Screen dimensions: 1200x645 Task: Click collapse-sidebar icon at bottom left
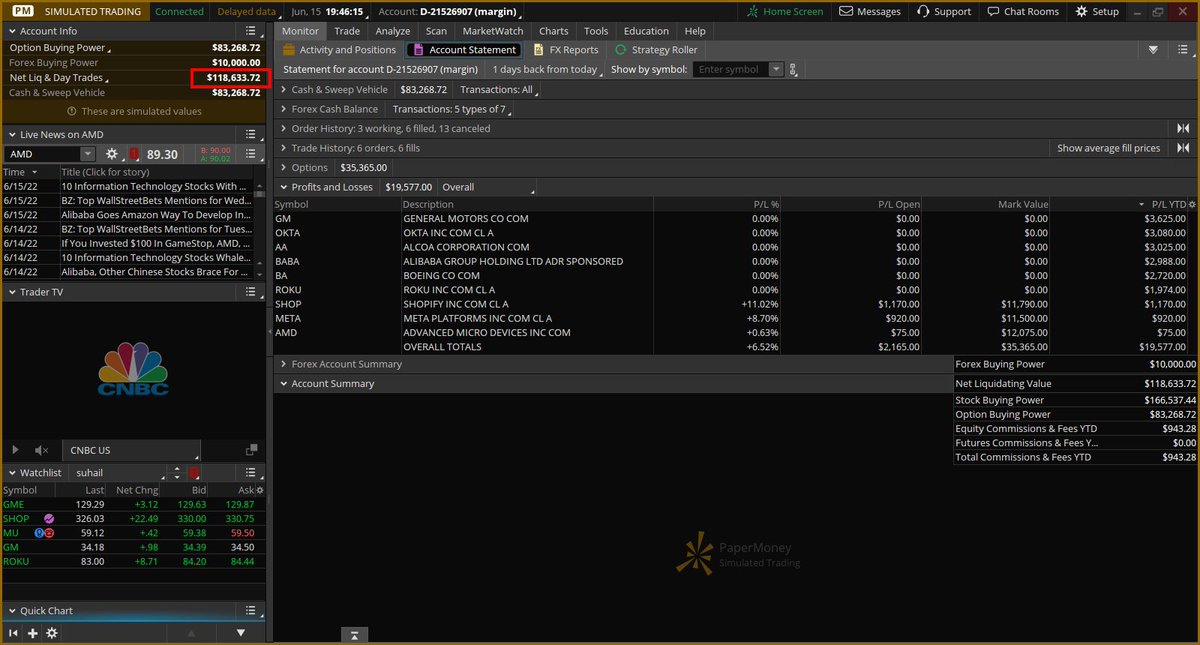tap(13, 633)
